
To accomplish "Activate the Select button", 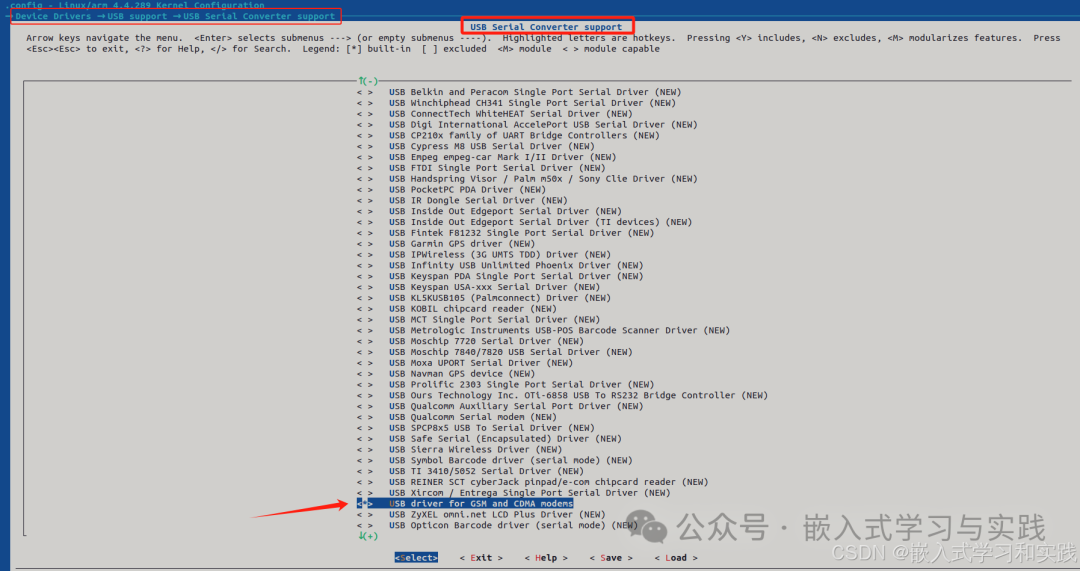I will [x=416, y=558].
